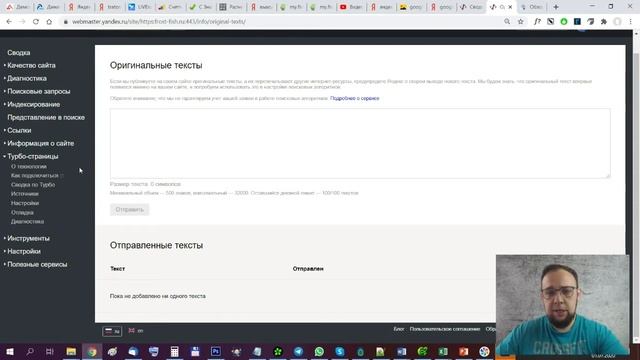This screenshot has width=640, height=360.
Task: Click the Отправлен column header
Action: [308, 269]
